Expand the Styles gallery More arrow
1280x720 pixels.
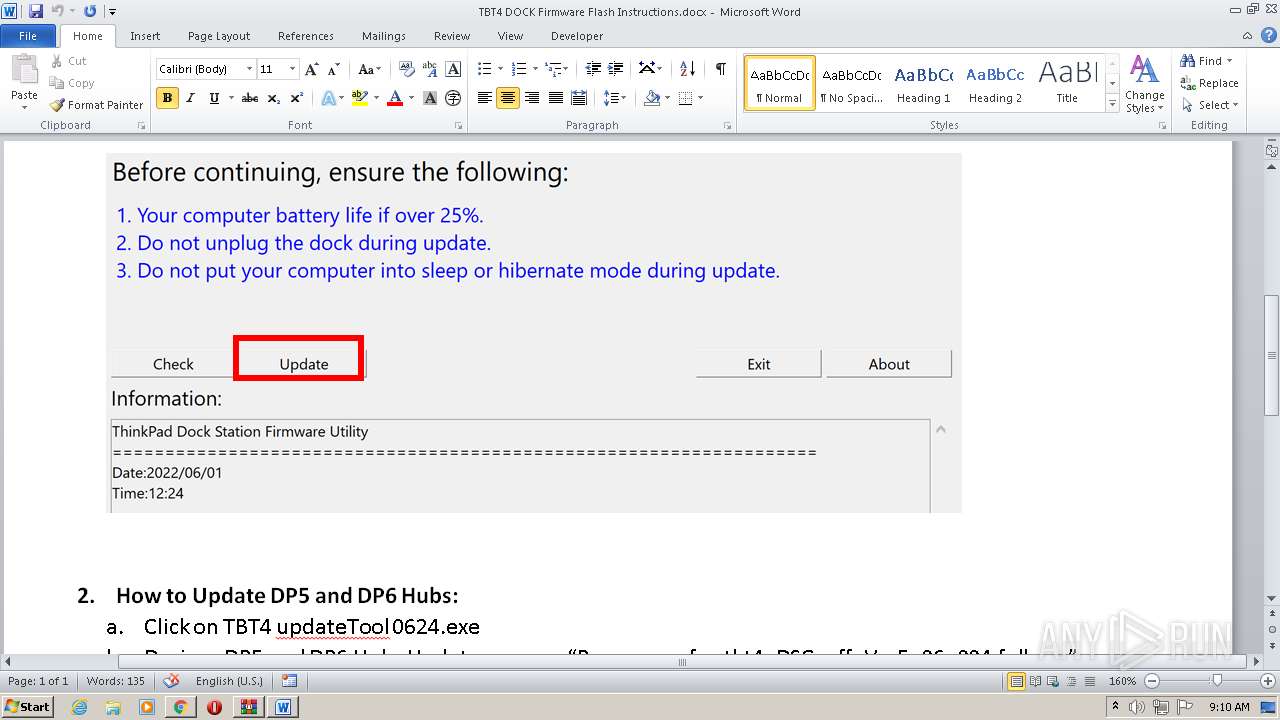tap(1112, 104)
